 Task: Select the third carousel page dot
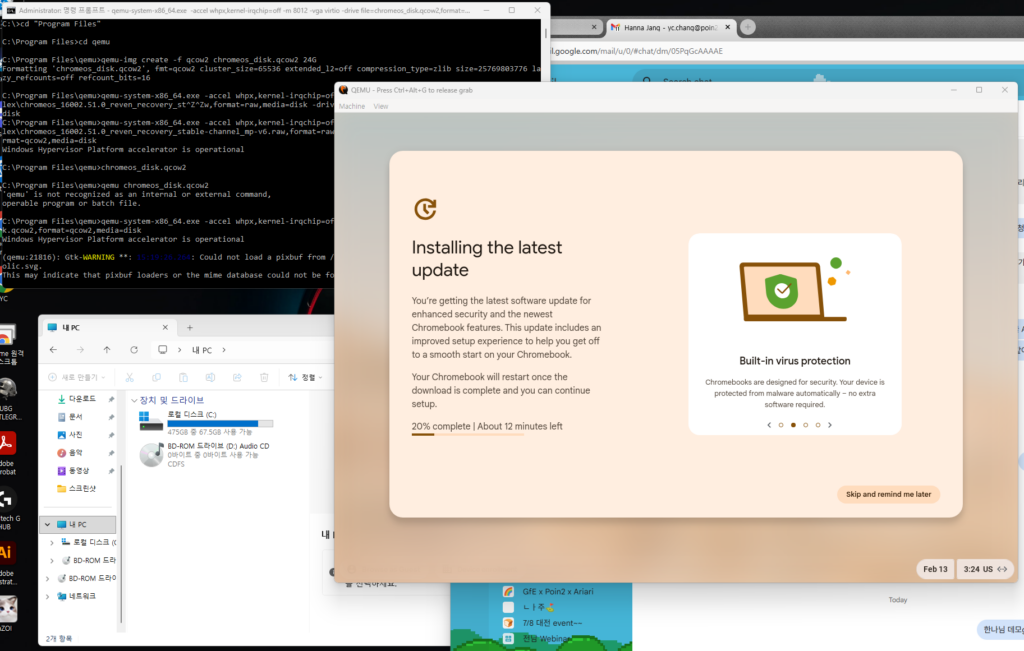click(806, 425)
